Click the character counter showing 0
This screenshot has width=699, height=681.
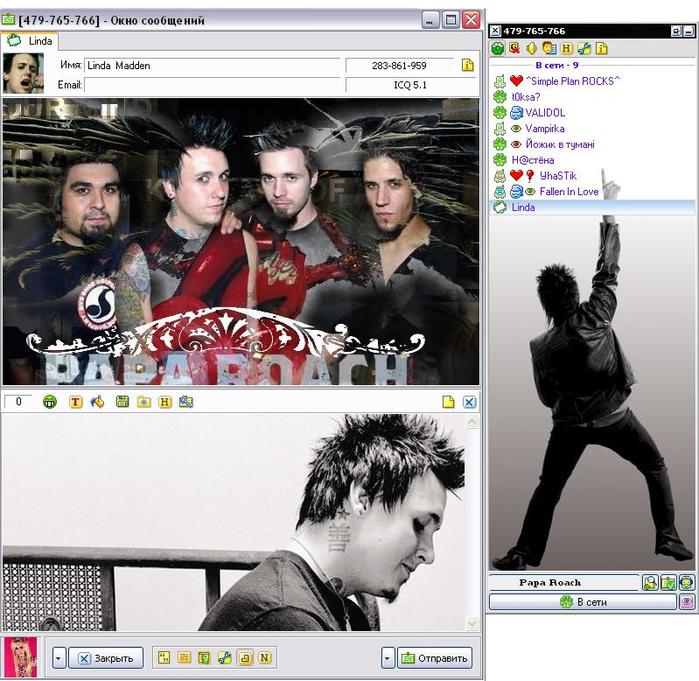pyautogui.click(x=18, y=402)
